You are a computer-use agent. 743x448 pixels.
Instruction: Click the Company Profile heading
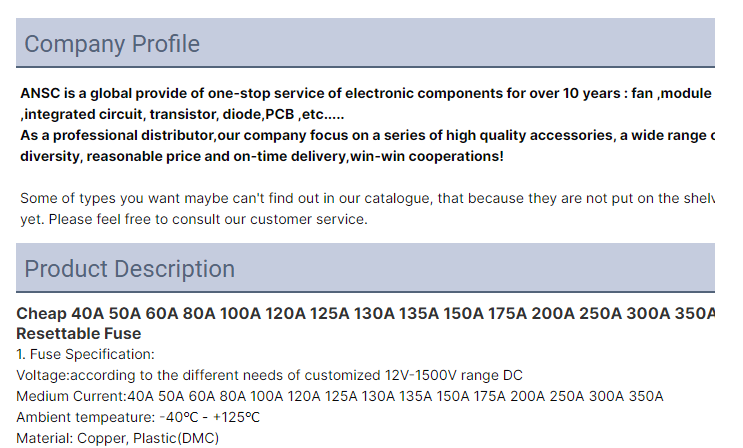coord(112,44)
